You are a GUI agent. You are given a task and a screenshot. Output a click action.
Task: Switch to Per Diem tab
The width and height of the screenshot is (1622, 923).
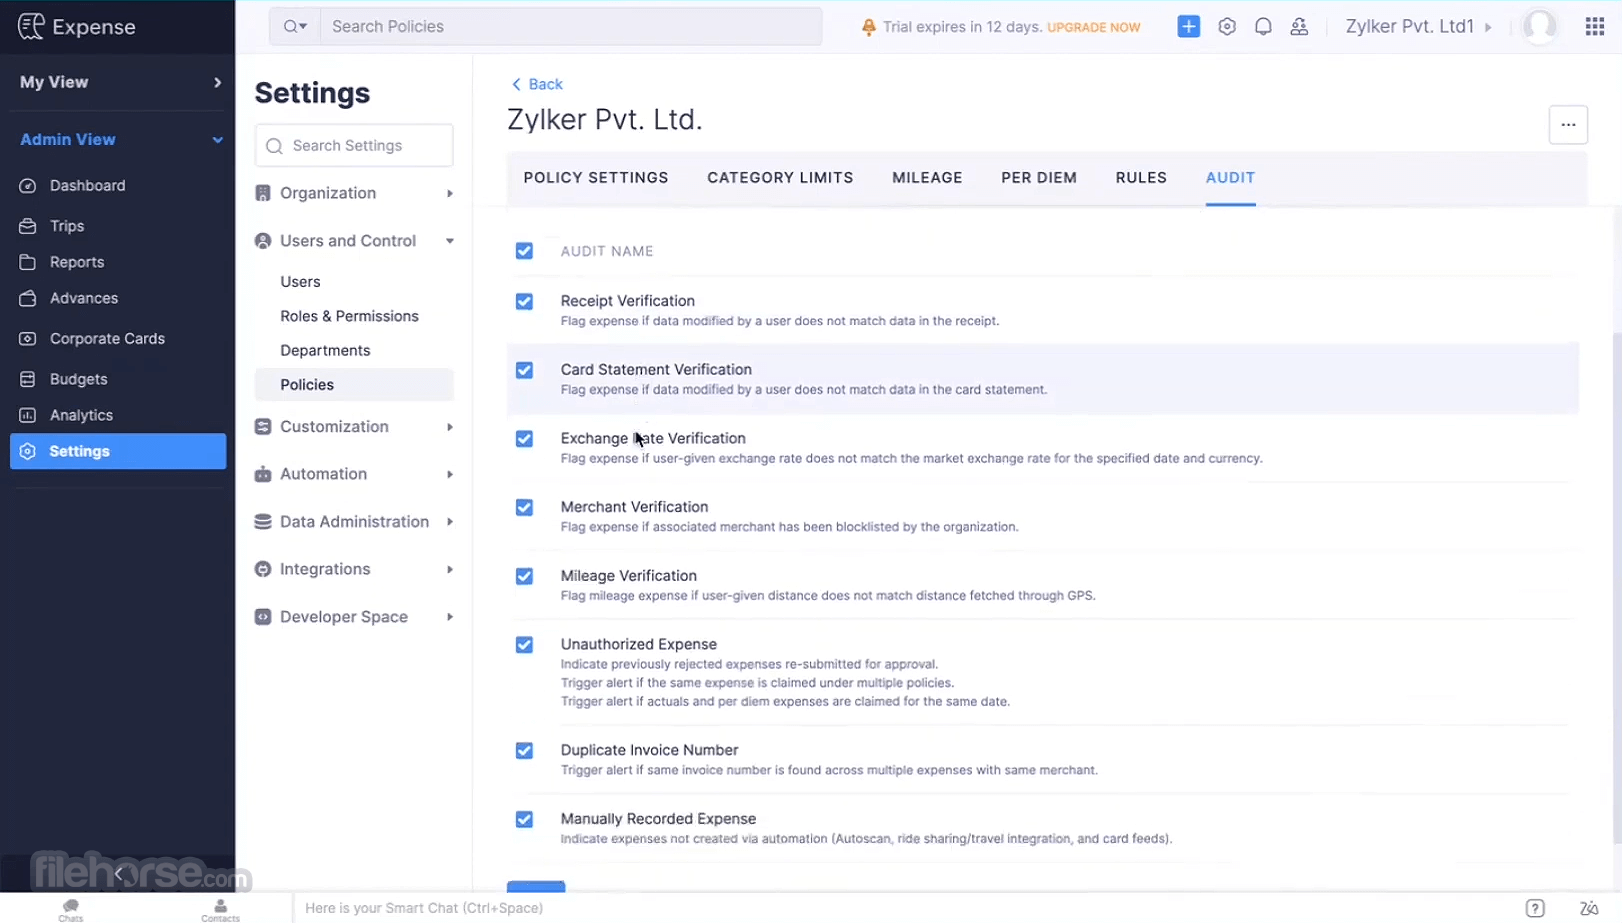point(1039,178)
